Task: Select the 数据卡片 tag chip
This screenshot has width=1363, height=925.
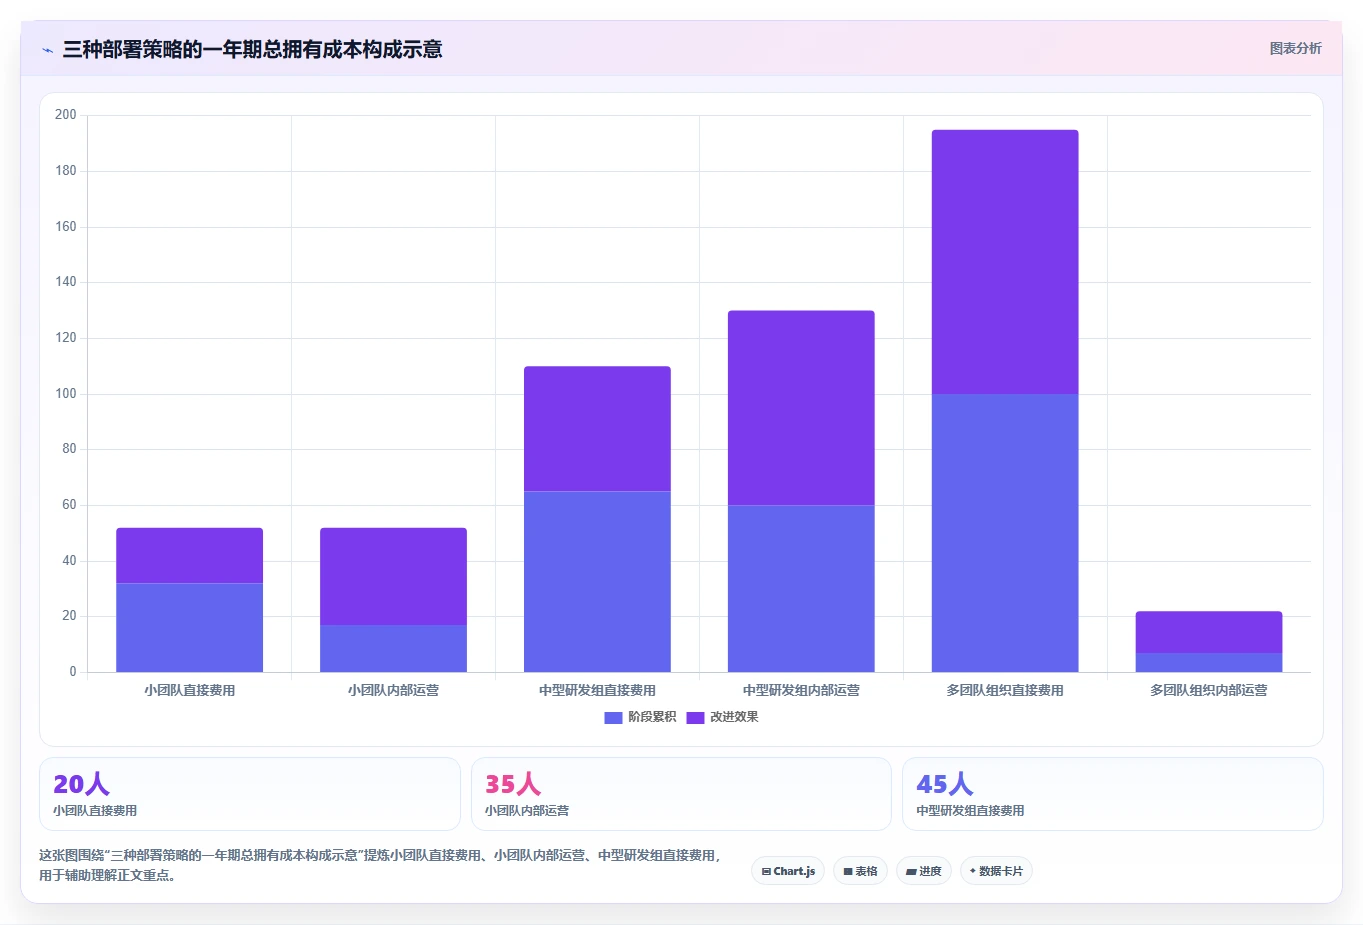Action: (996, 871)
